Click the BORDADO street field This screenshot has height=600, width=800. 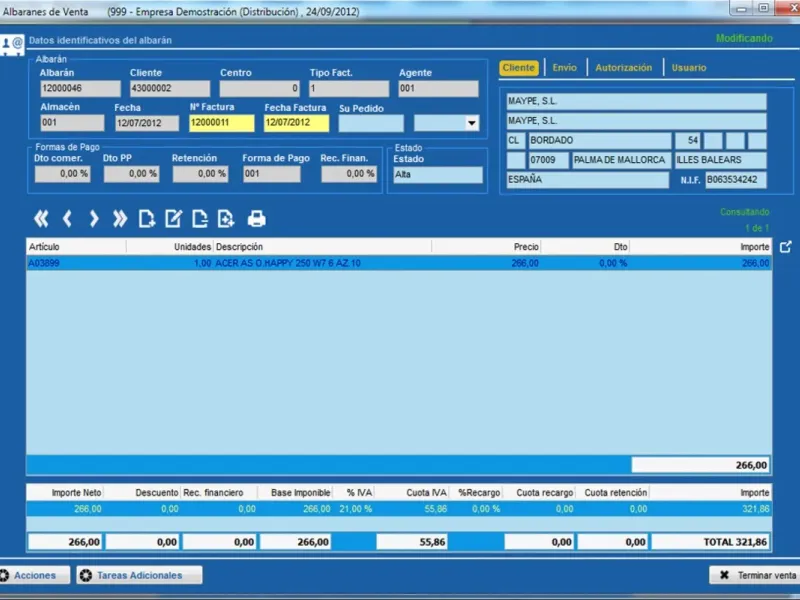click(x=599, y=140)
